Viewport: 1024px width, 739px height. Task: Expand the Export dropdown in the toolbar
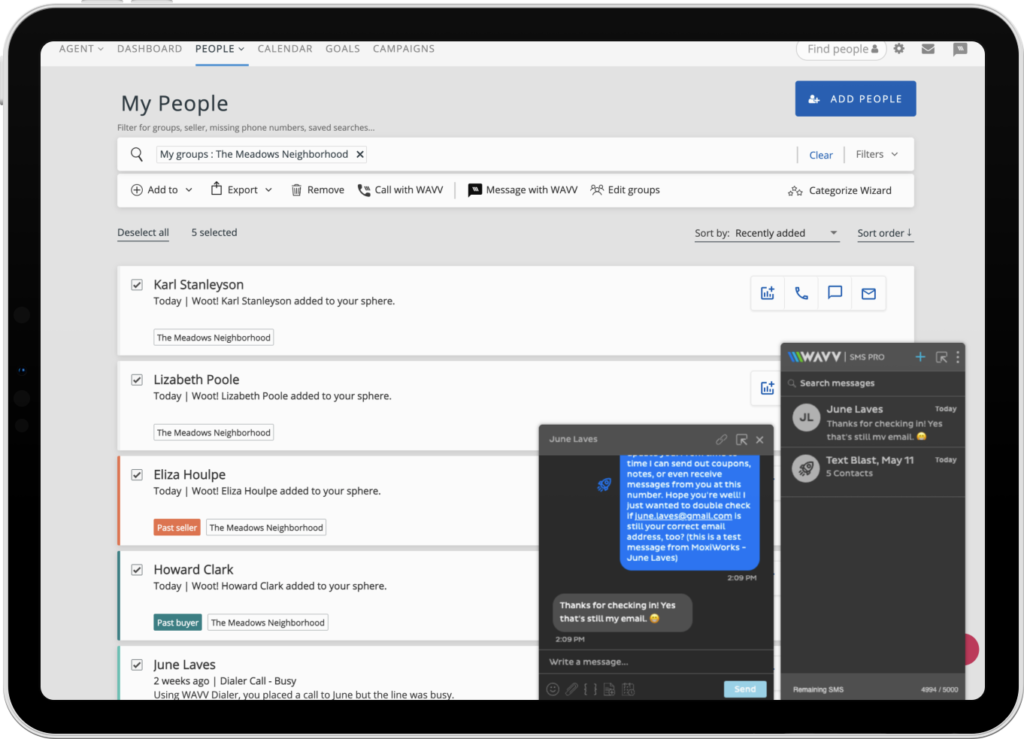pyautogui.click(x=240, y=189)
